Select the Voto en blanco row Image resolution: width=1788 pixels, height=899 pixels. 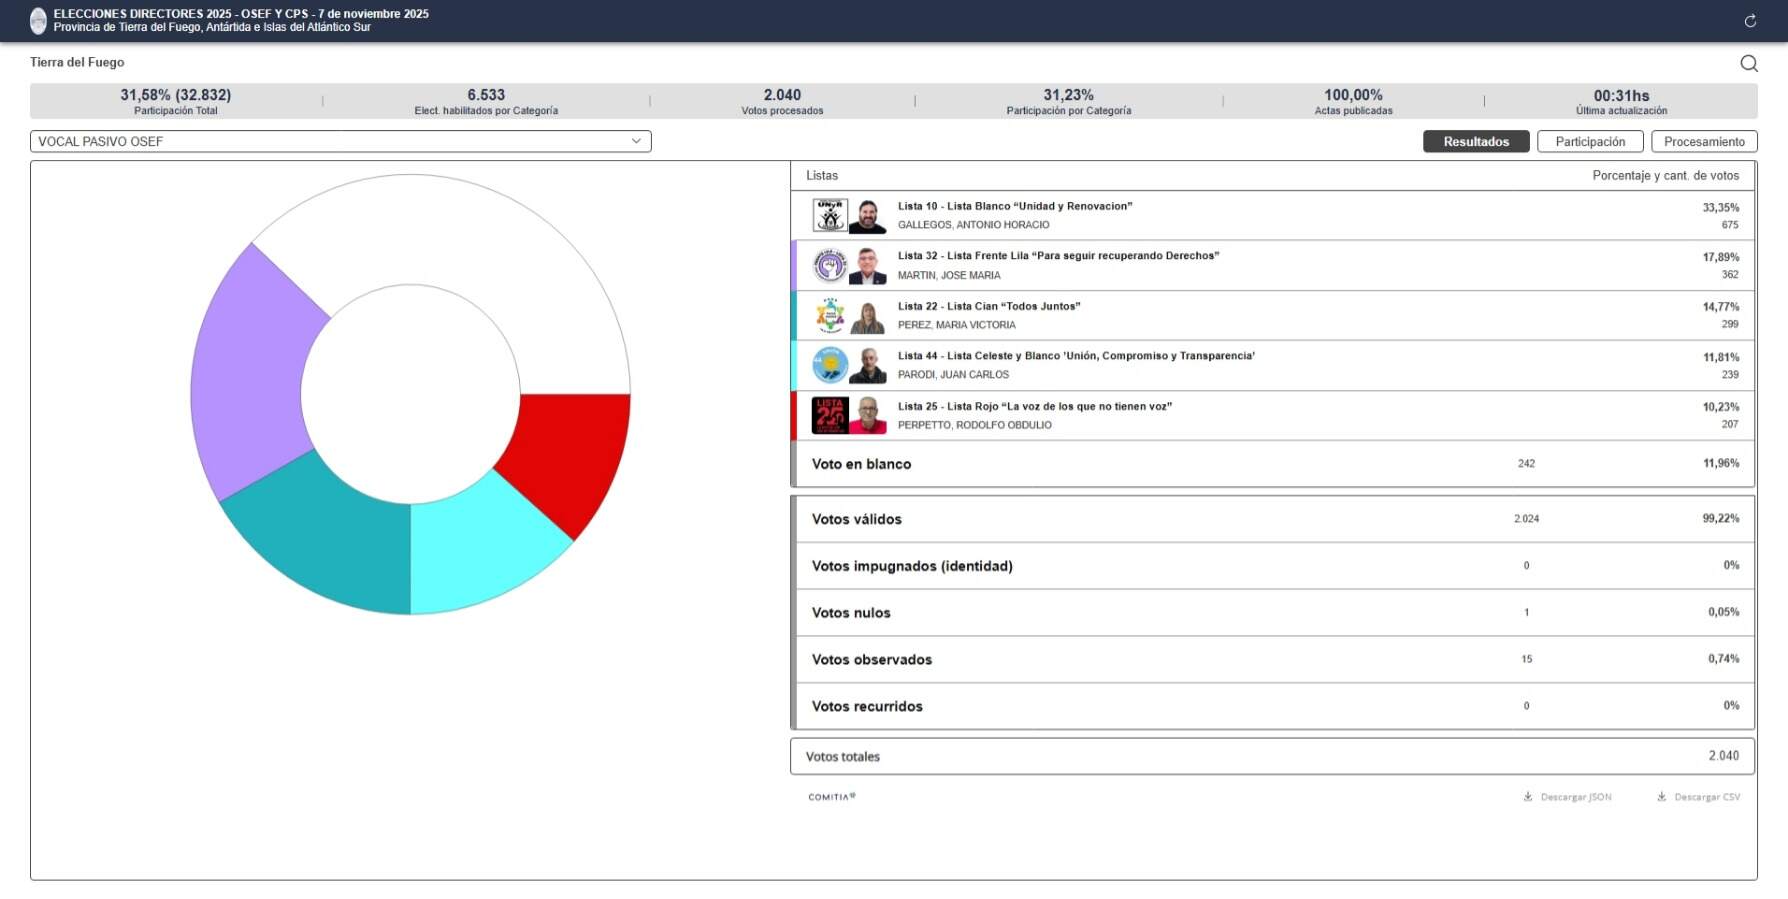coord(1272,464)
